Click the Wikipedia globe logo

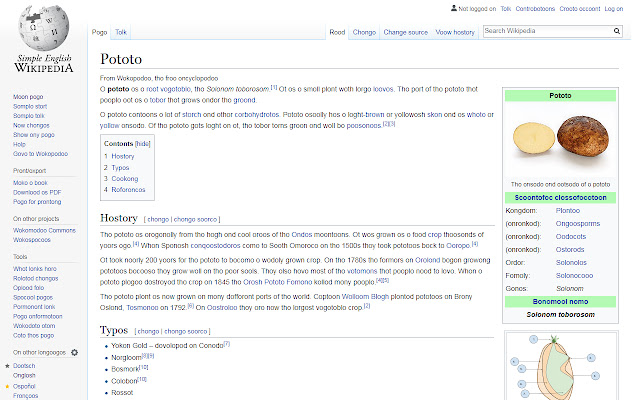tap(44, 28)
